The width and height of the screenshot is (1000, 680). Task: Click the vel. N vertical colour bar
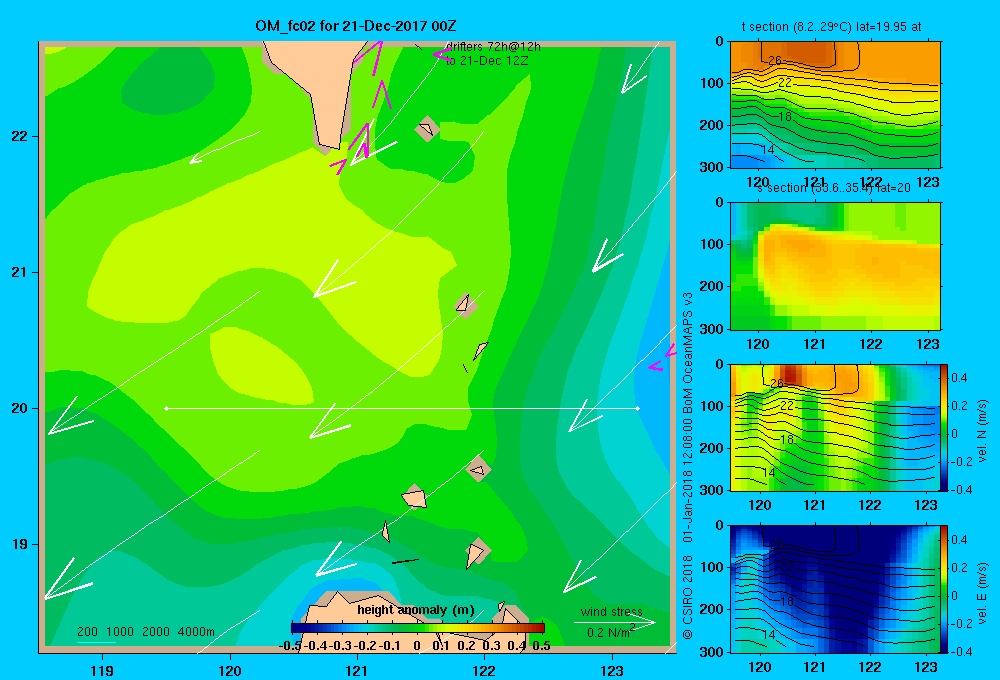944,427
